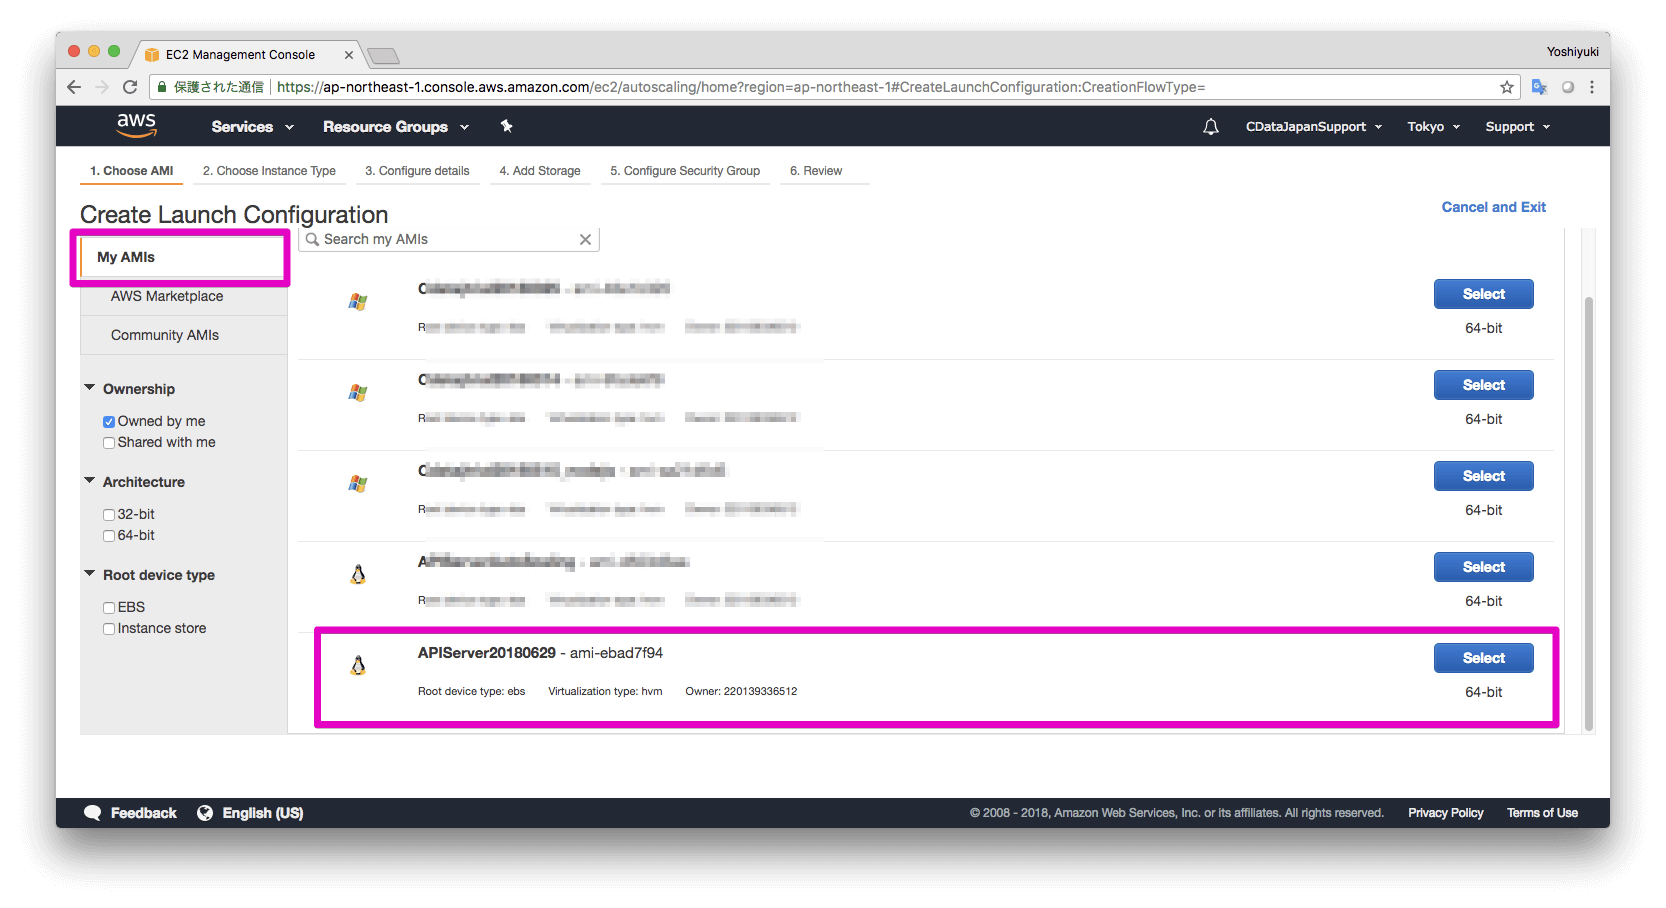Open the Privacy Policy link
Screen dimensions: 1666x908
point(1446,813)
